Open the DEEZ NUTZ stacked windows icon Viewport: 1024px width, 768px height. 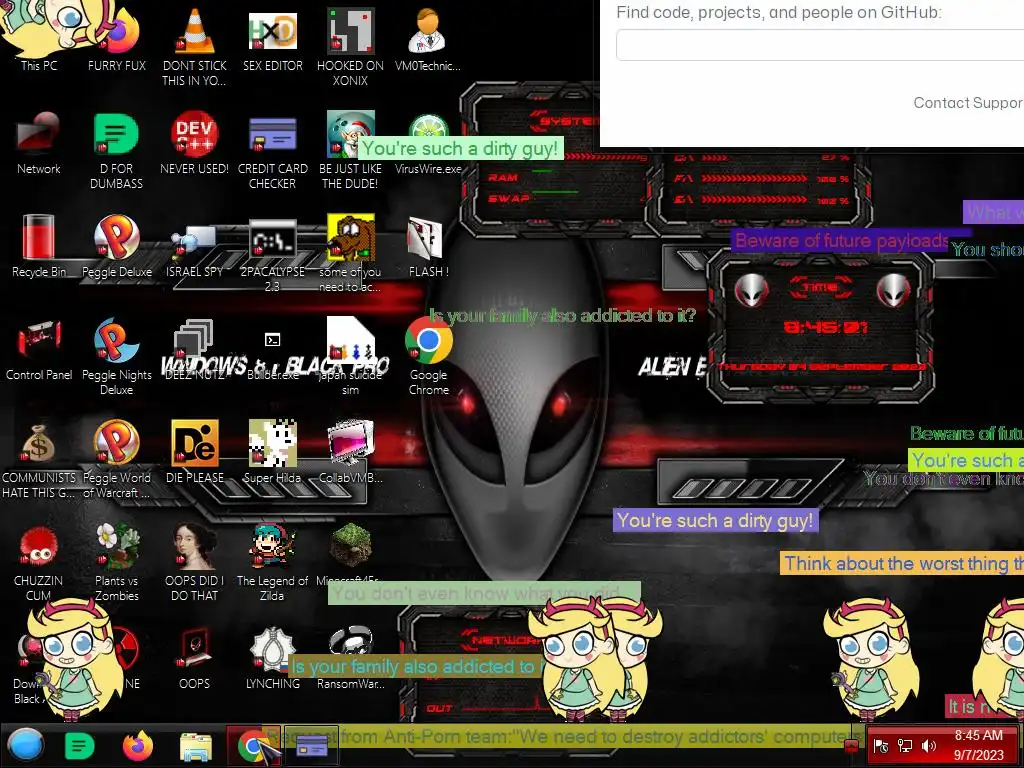tap(195, 350)
